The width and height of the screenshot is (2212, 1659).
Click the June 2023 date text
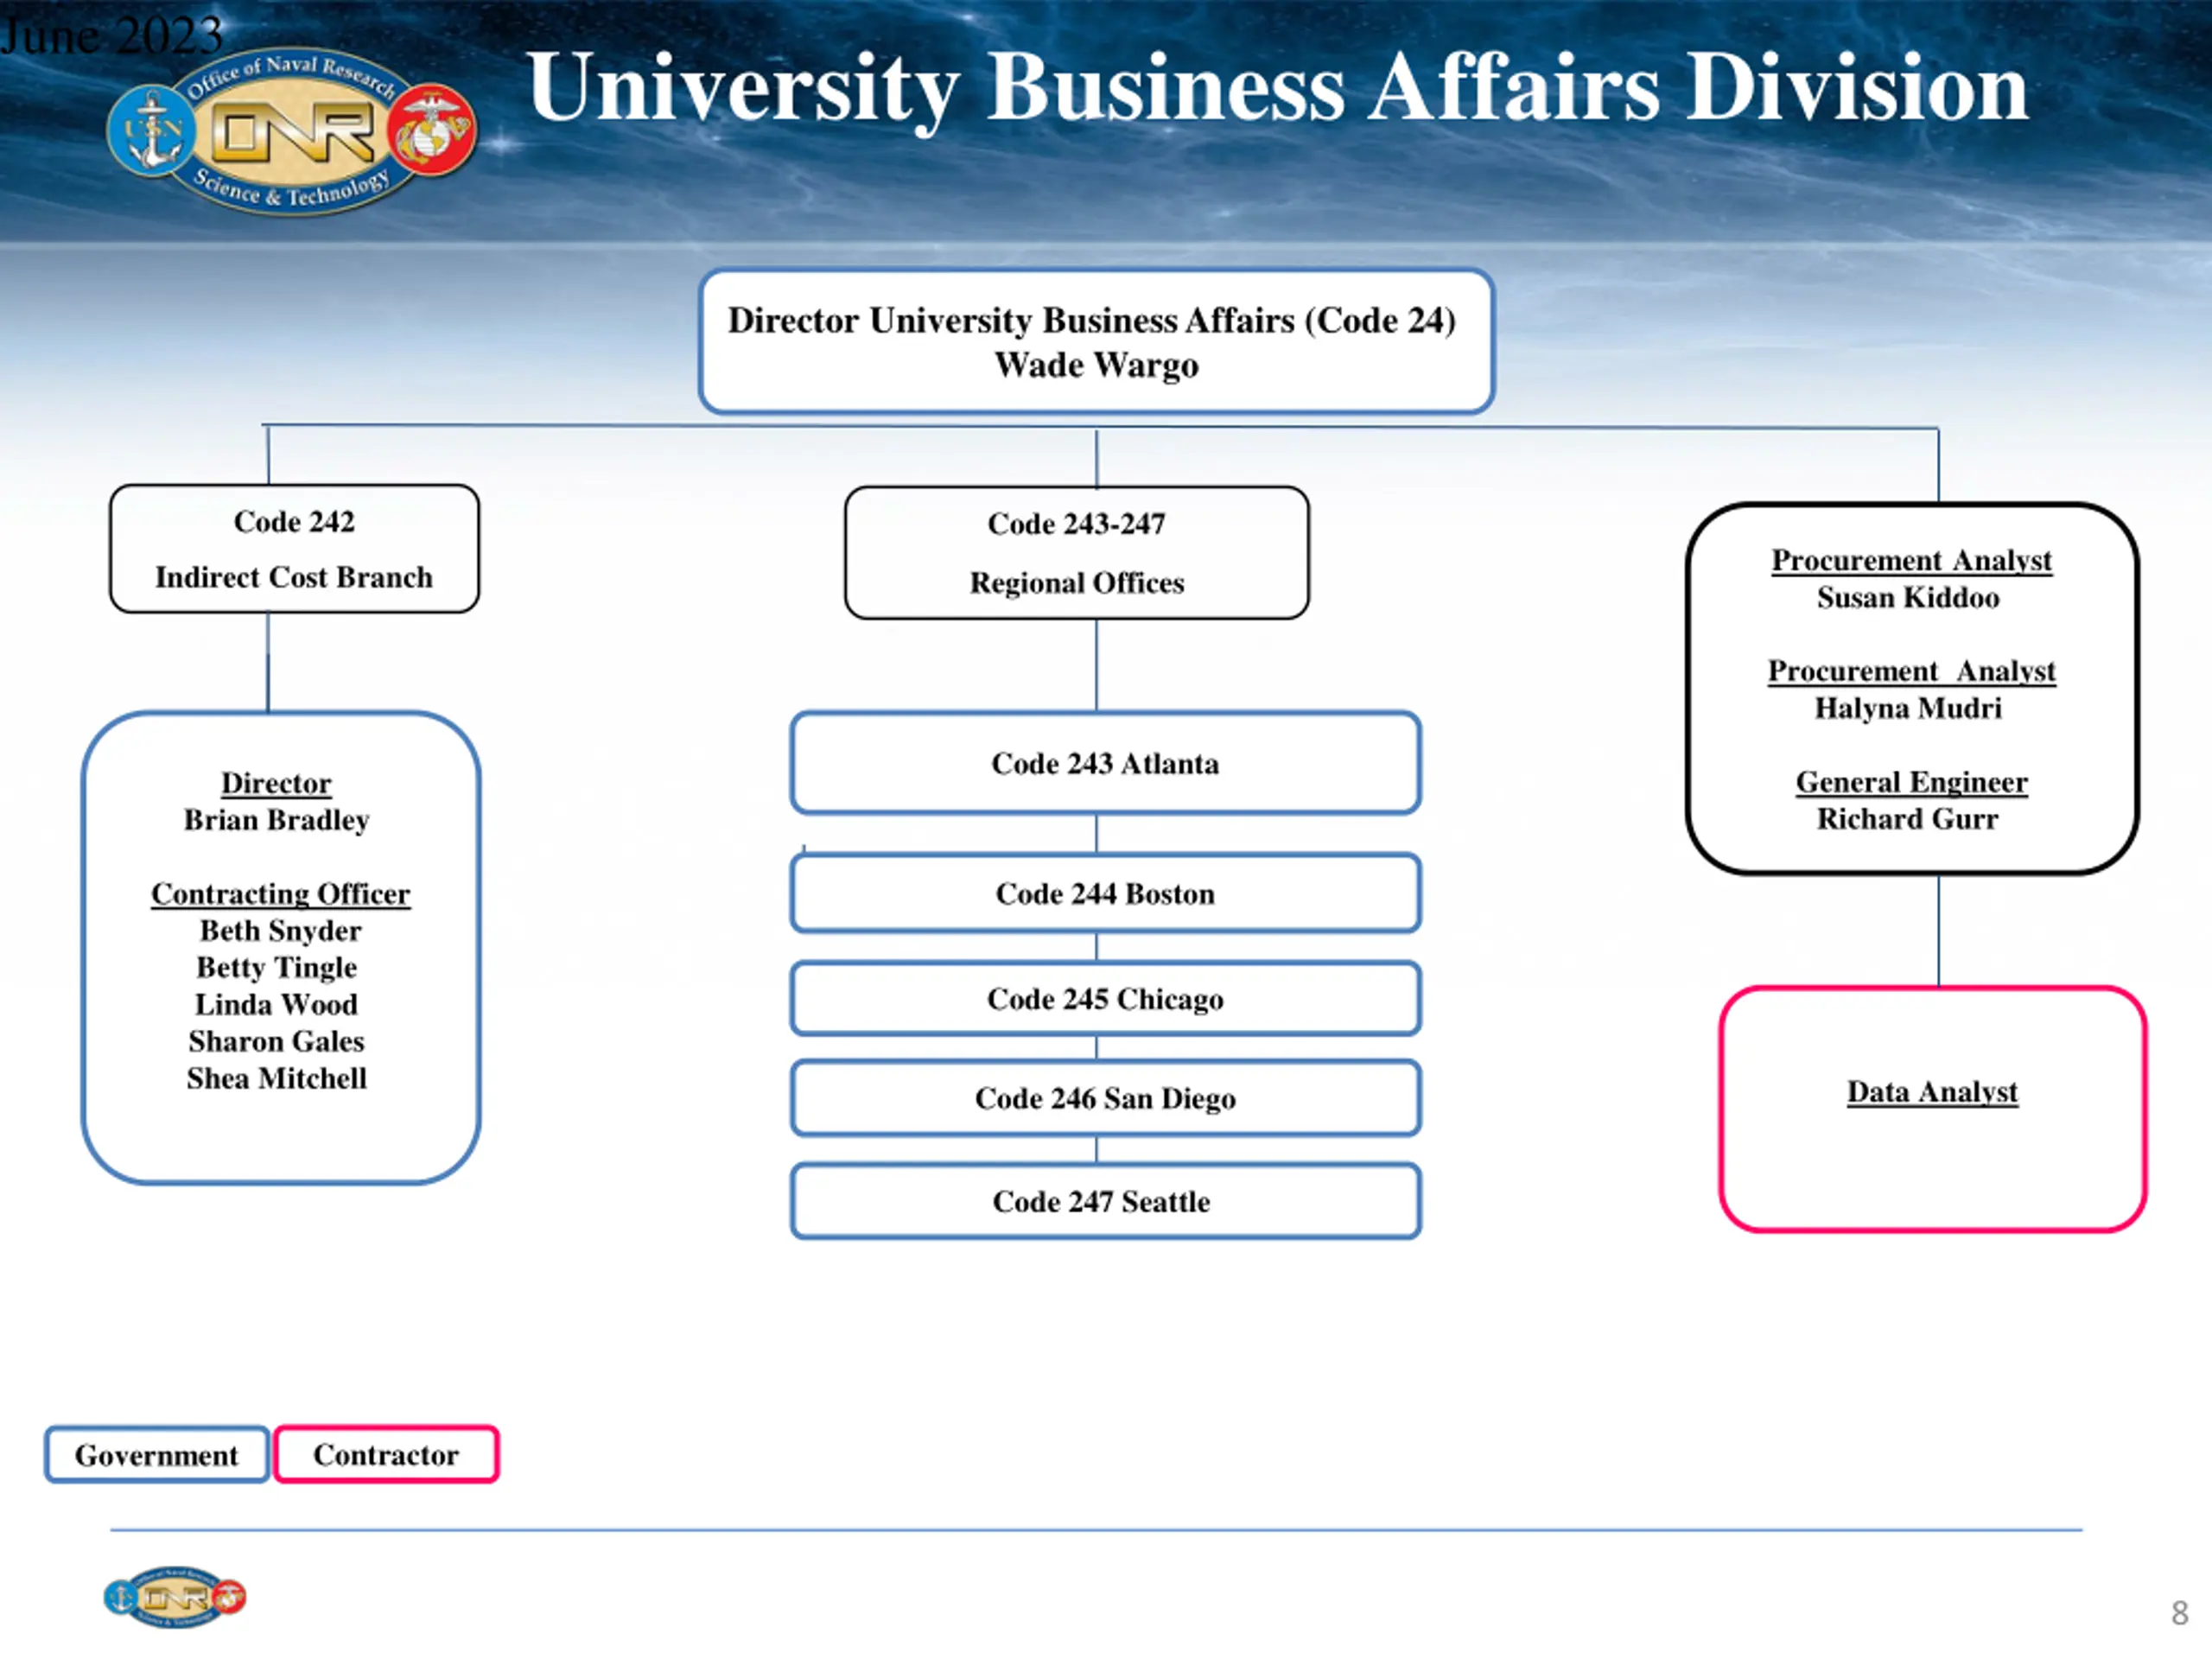[x=111, y=35]
